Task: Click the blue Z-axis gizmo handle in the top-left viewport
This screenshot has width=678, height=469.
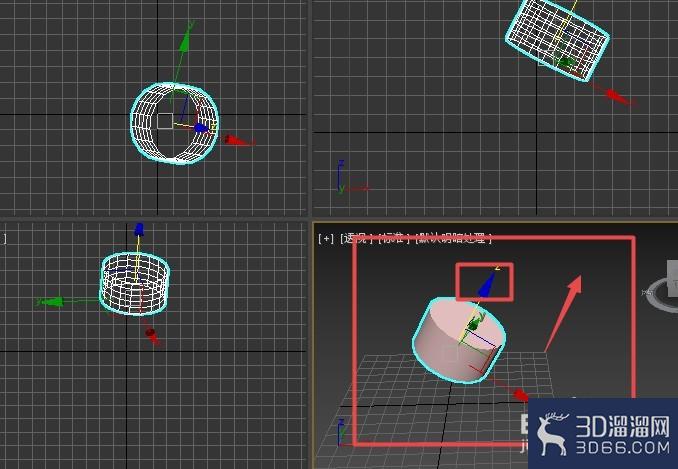Action: (201, 128)
